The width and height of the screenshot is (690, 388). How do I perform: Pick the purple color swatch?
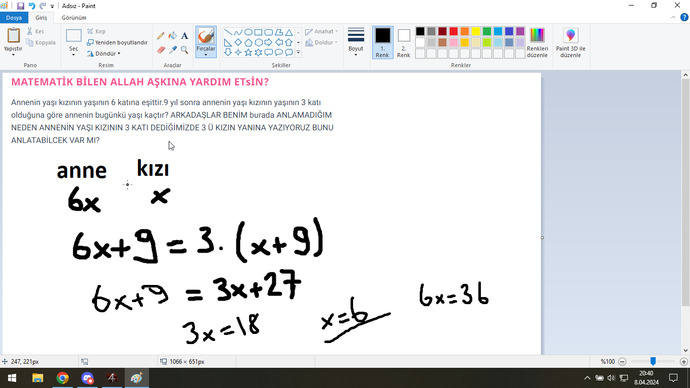point(520,31)
